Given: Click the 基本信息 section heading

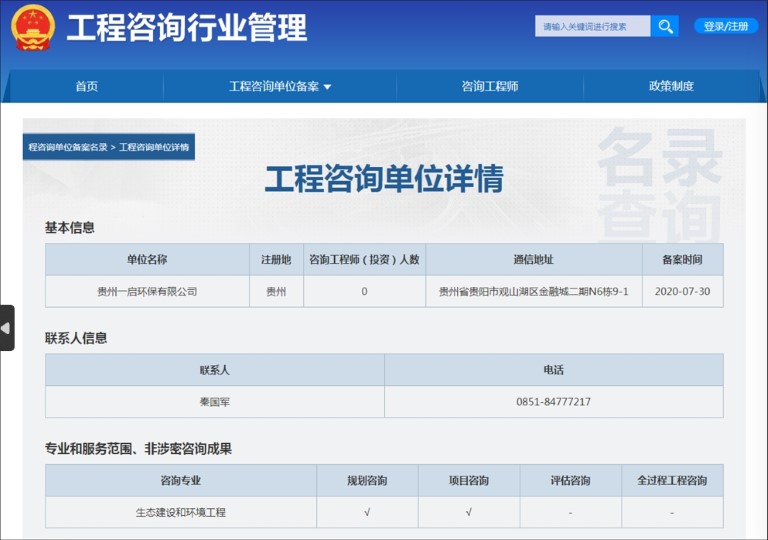Looking at the screenshot, I should 70,227.
